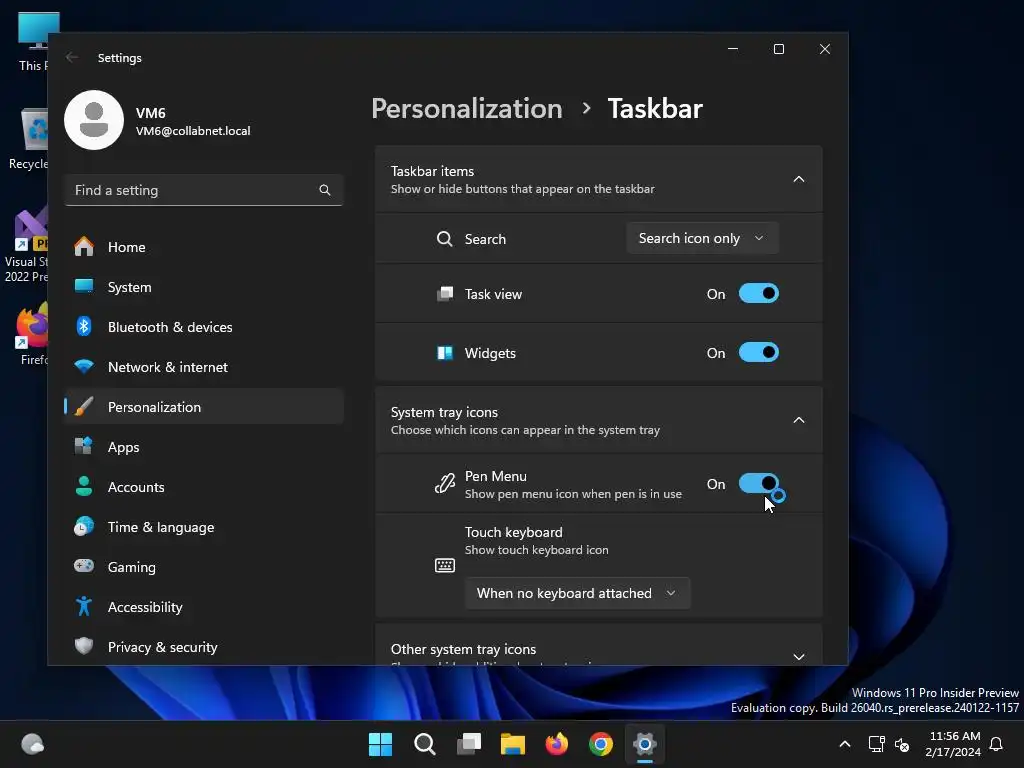Launch File Explorer from the taskbar
This screenshot has height=768, width=1024.
tap(513, 744)
